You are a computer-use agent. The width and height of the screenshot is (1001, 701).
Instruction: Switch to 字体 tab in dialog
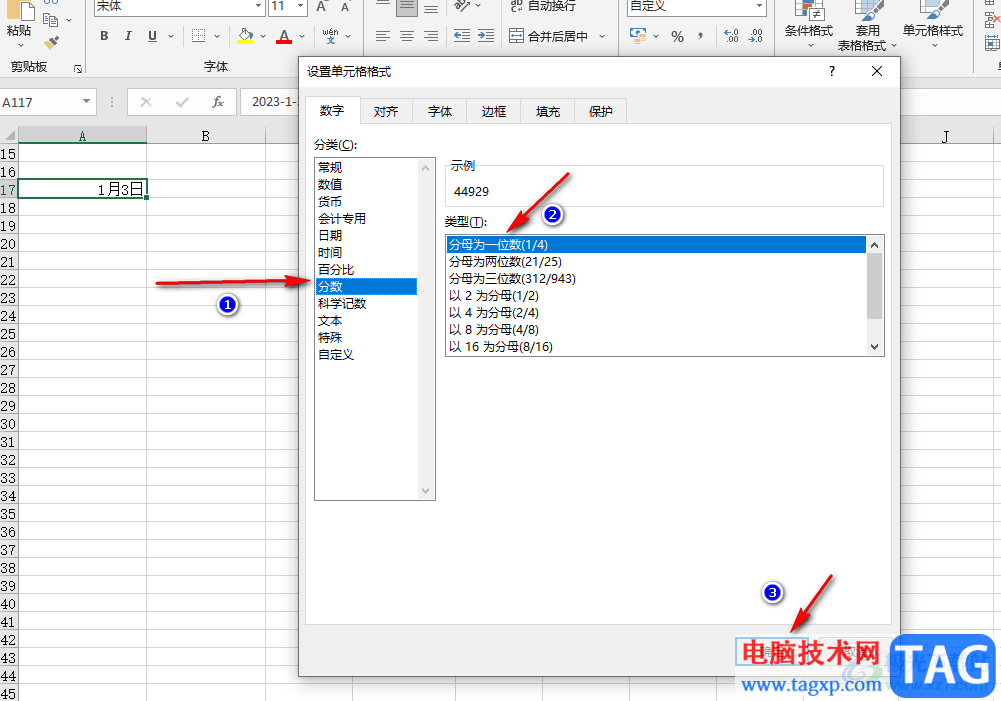point(440,111)
